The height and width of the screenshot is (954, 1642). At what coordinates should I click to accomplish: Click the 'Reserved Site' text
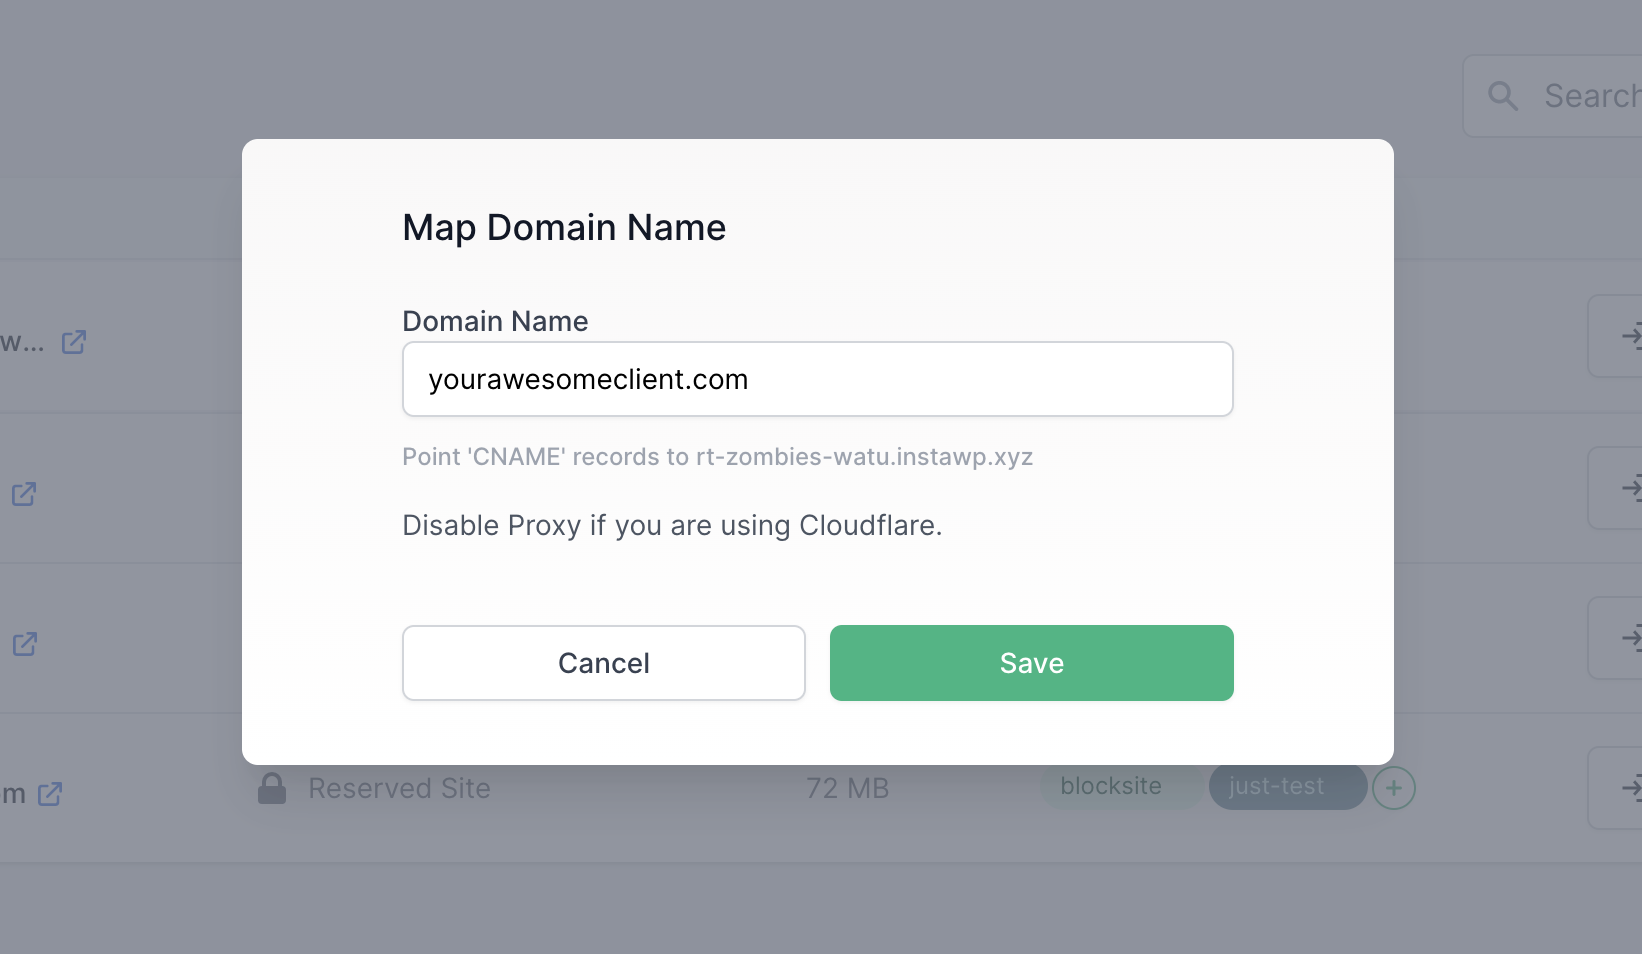pos(399,788)
